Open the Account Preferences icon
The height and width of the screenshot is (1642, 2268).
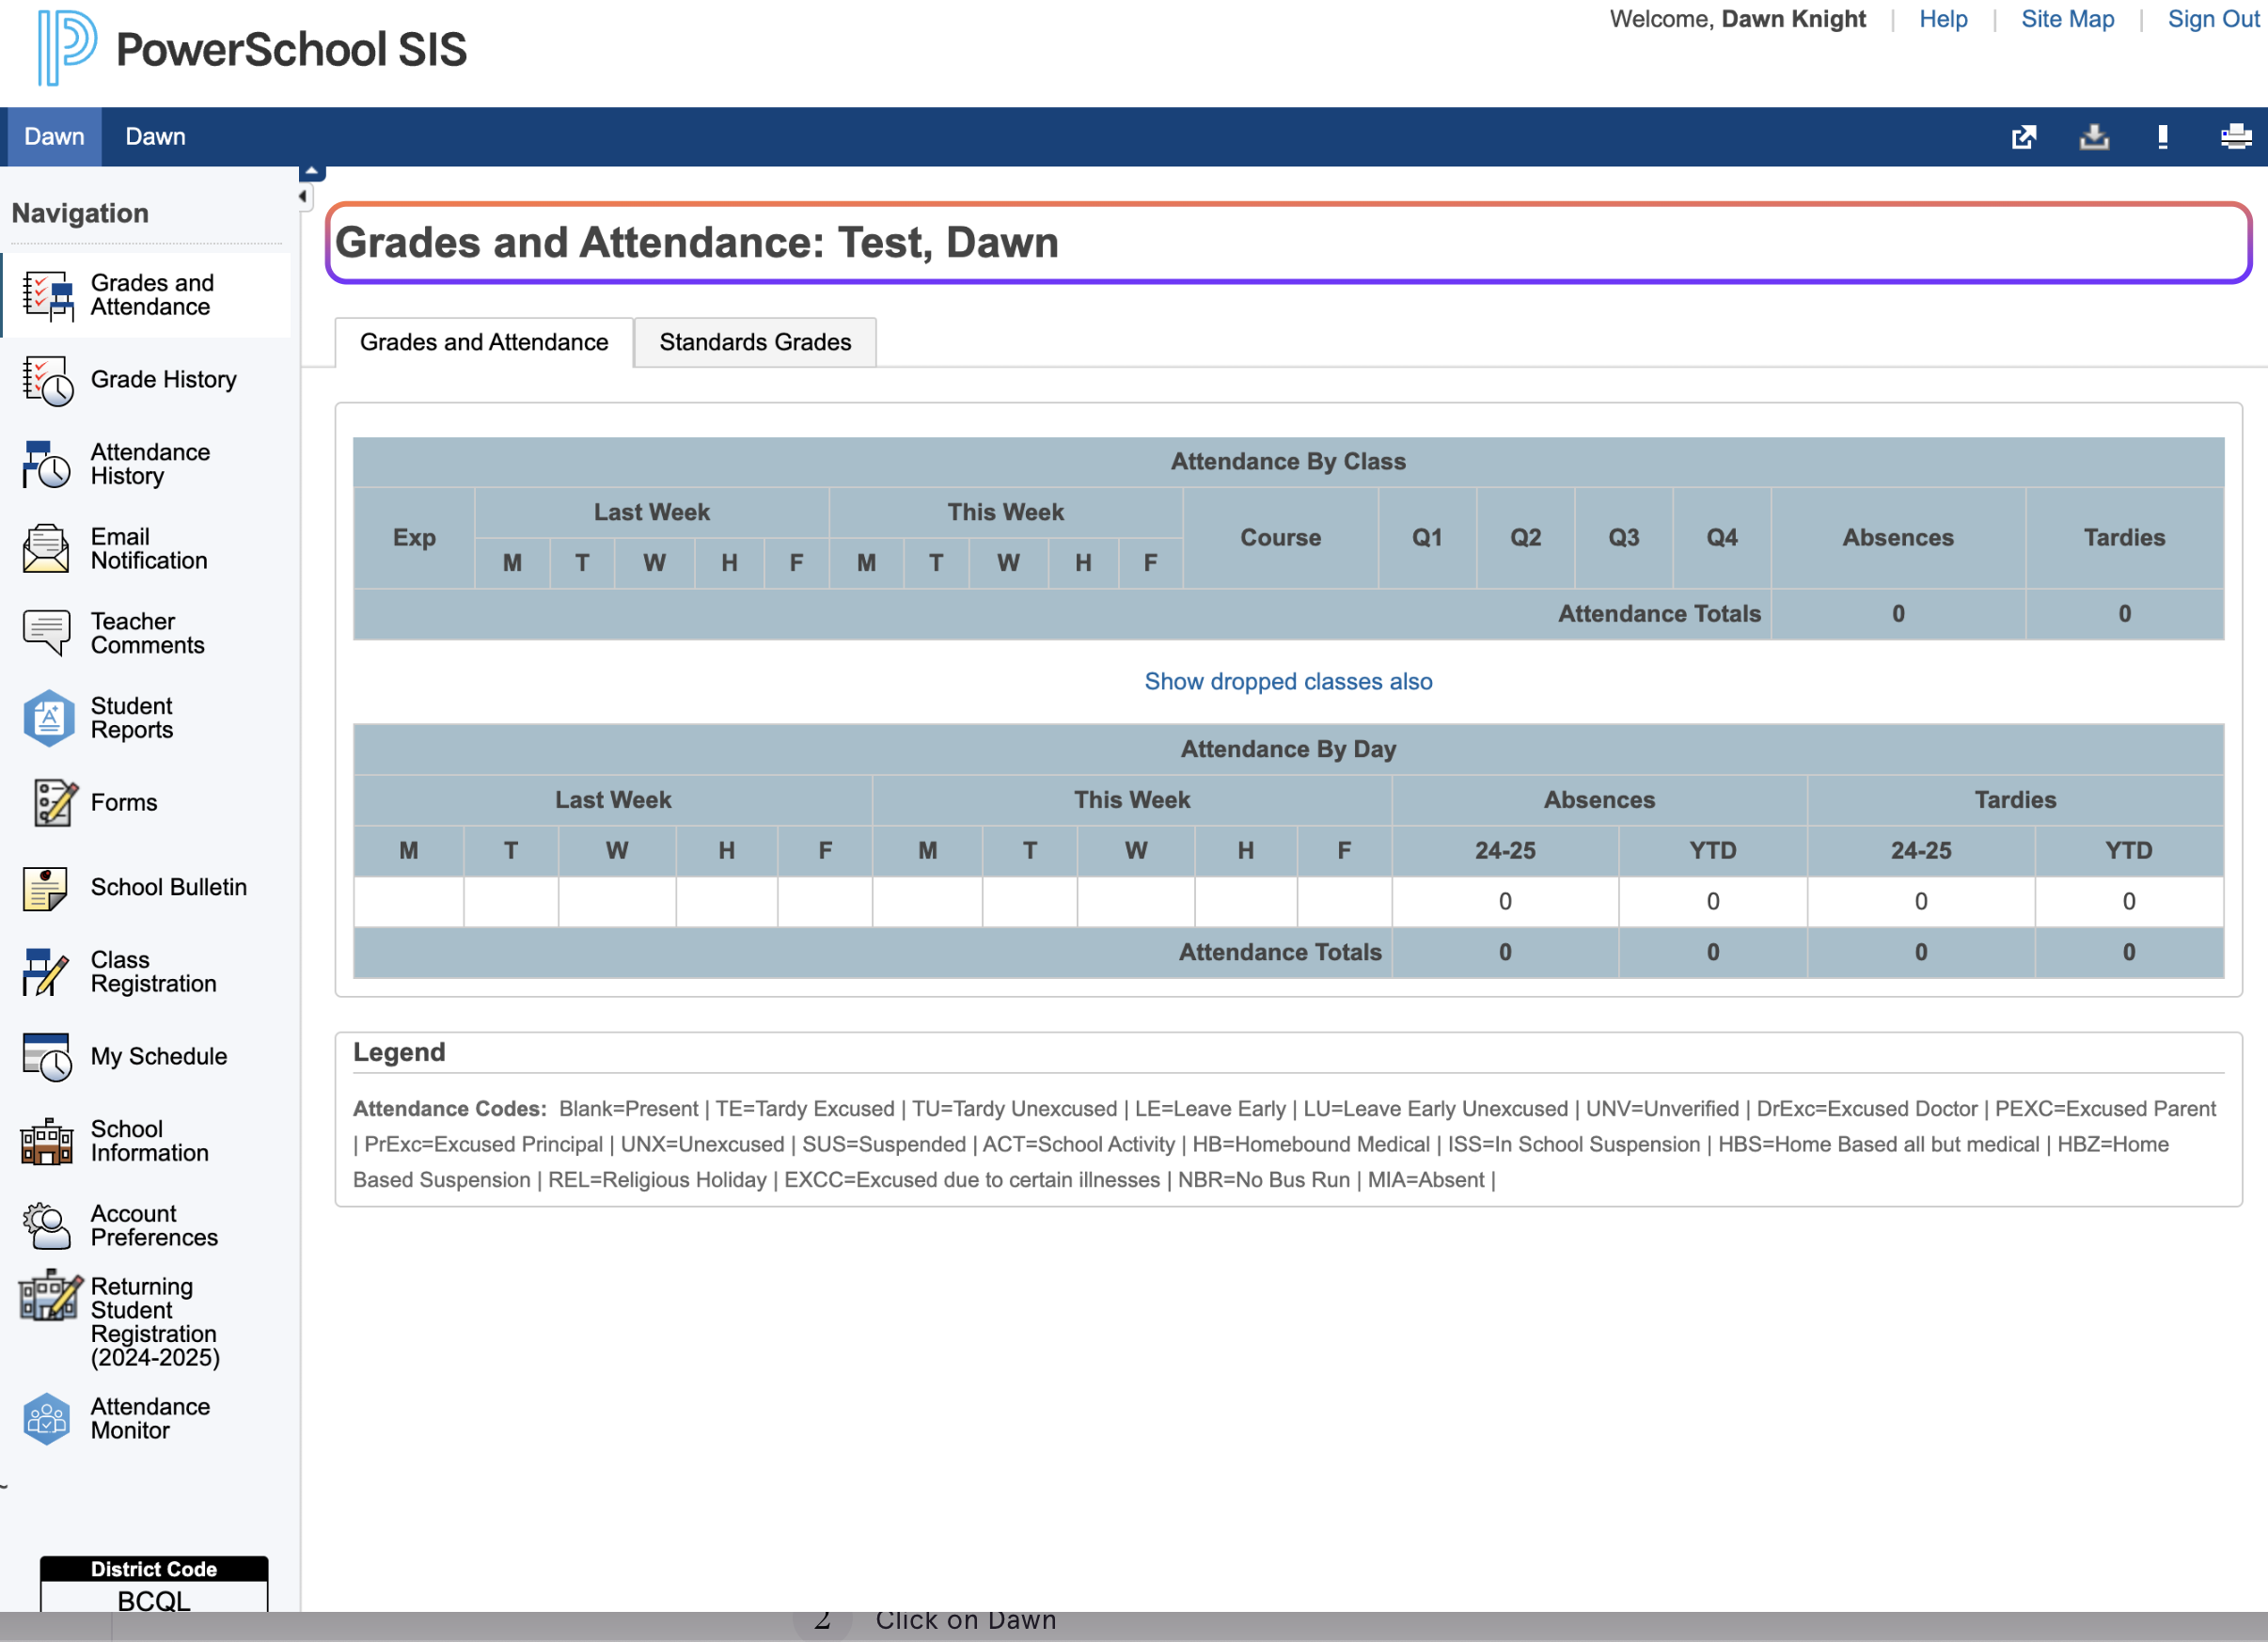[47, 1226]
